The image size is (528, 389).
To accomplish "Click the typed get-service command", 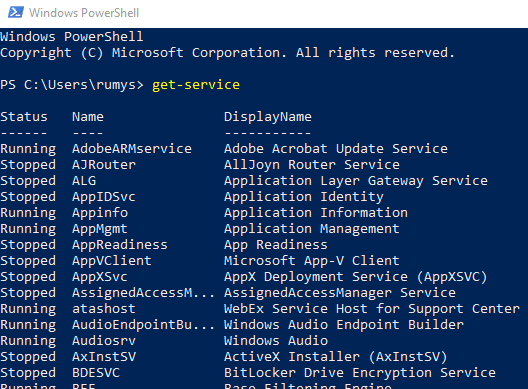I will coord(196,85).
